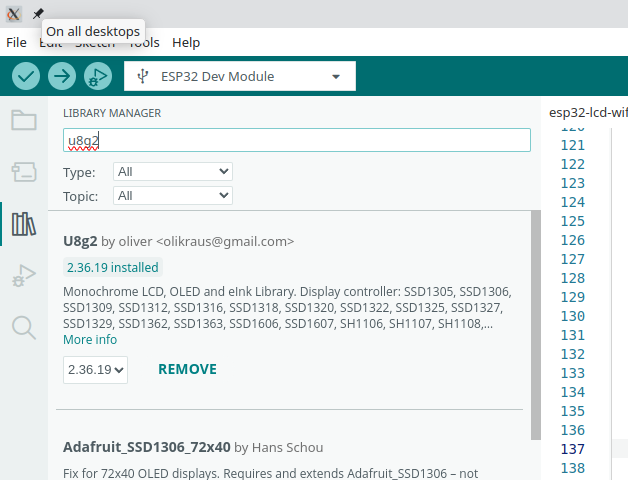Open the Debug panel in the sidebar
The width and height of the screenshot is (628, 480).
(x=24, y=276)
